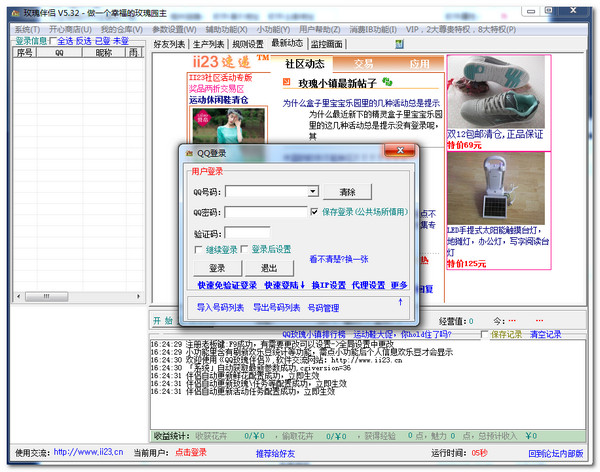Expand 快速登陆 dropdown link
The height and width of the screenshot is (472, 600).
tap(285, 285)
